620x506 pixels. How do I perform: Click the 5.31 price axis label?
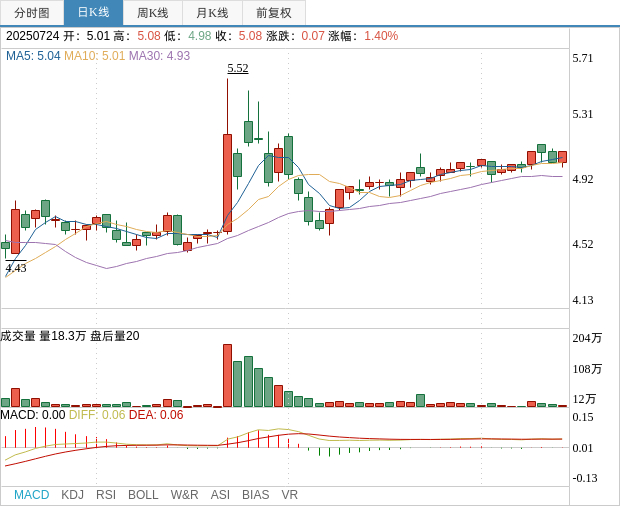(583, 115)
